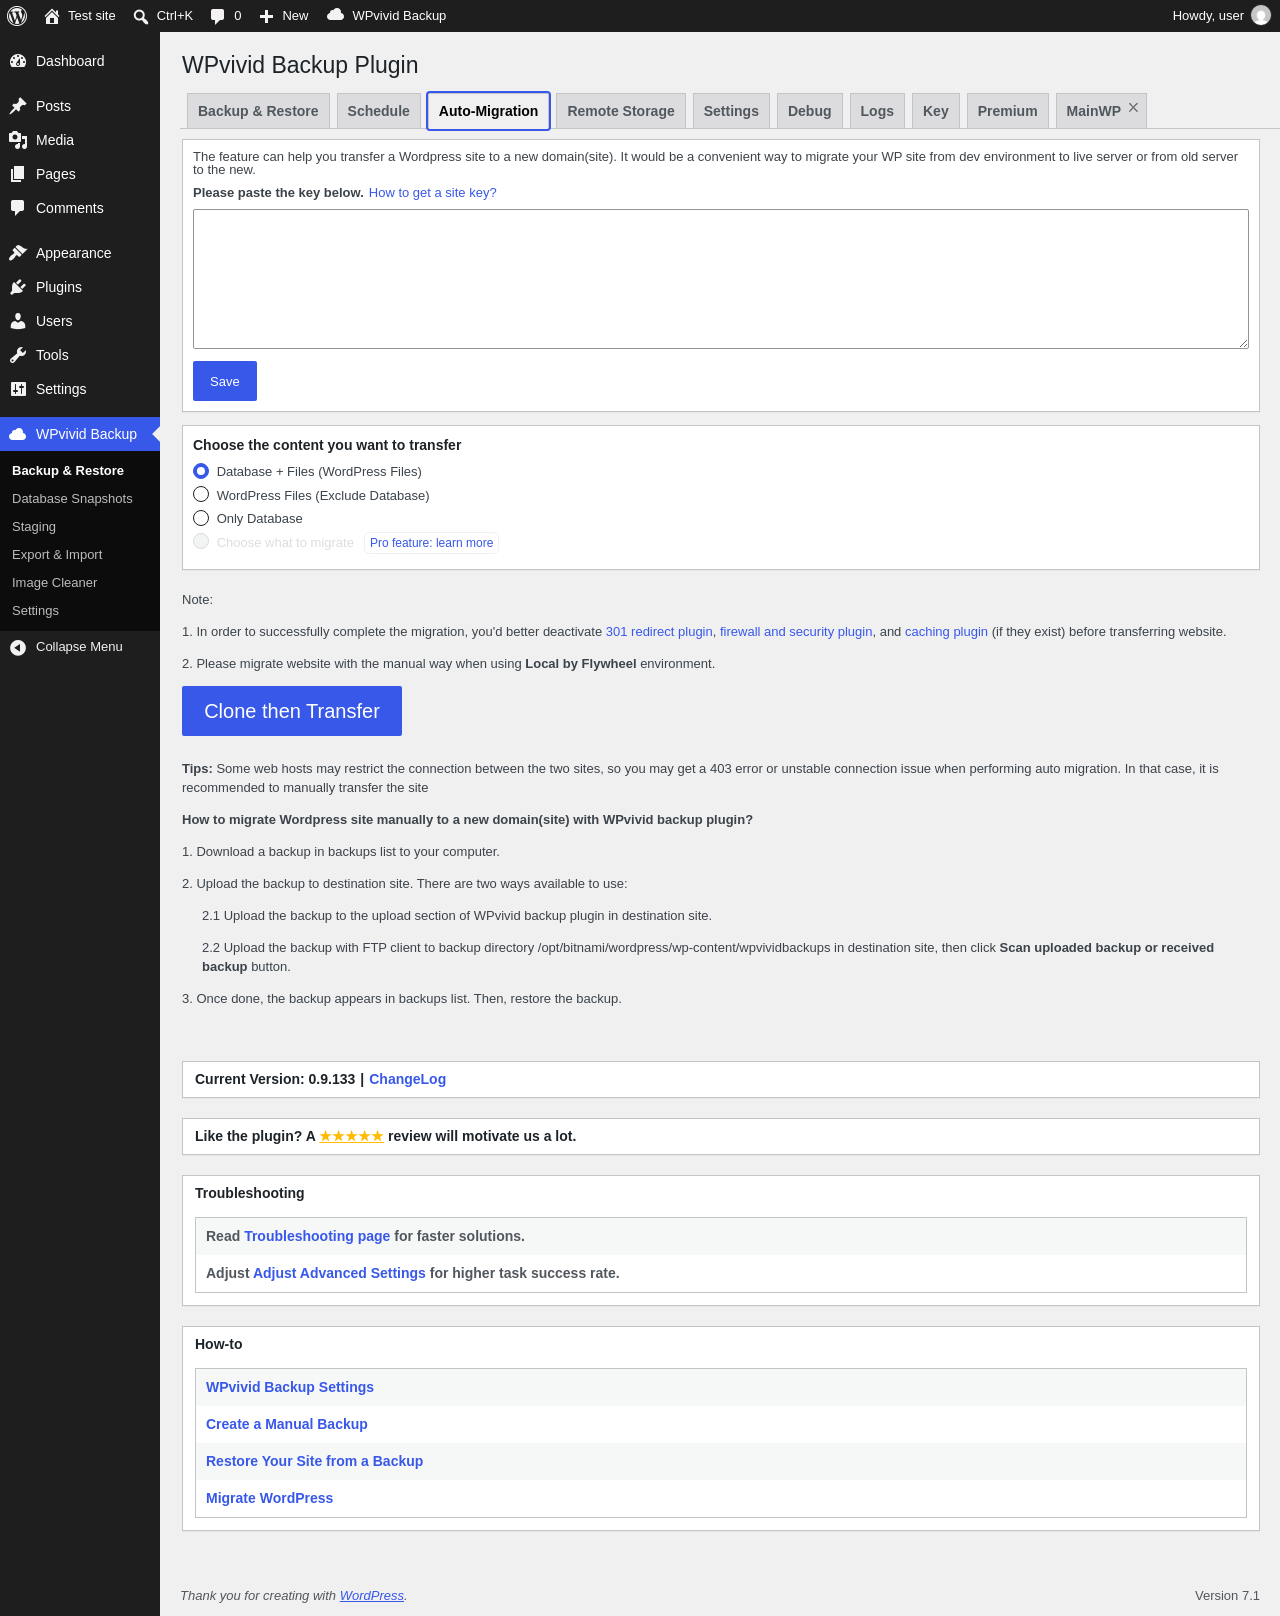Click the Plugins plug icon

pyautogui.click(x=18, y=287)
